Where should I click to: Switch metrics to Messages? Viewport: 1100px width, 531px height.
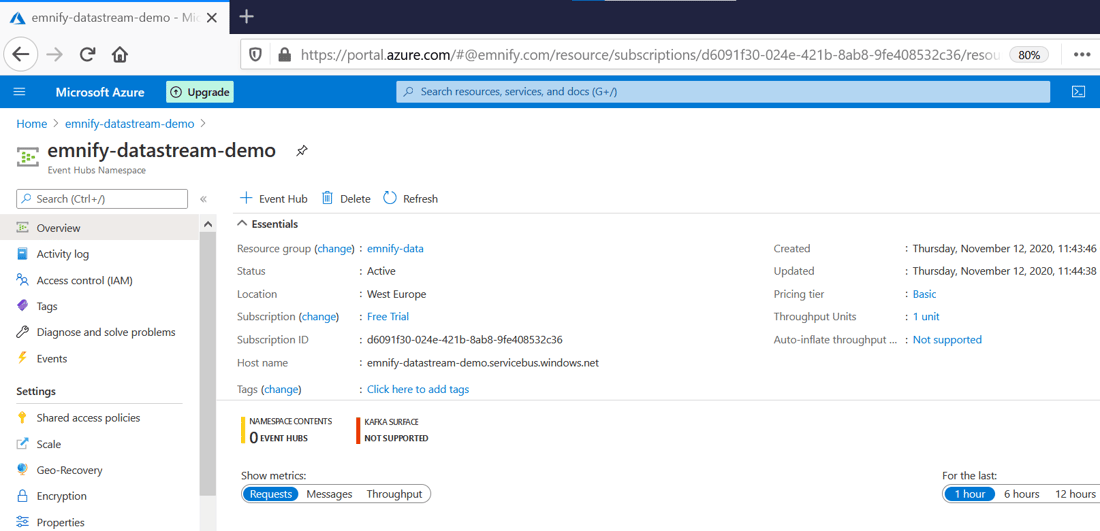[329, 494]
